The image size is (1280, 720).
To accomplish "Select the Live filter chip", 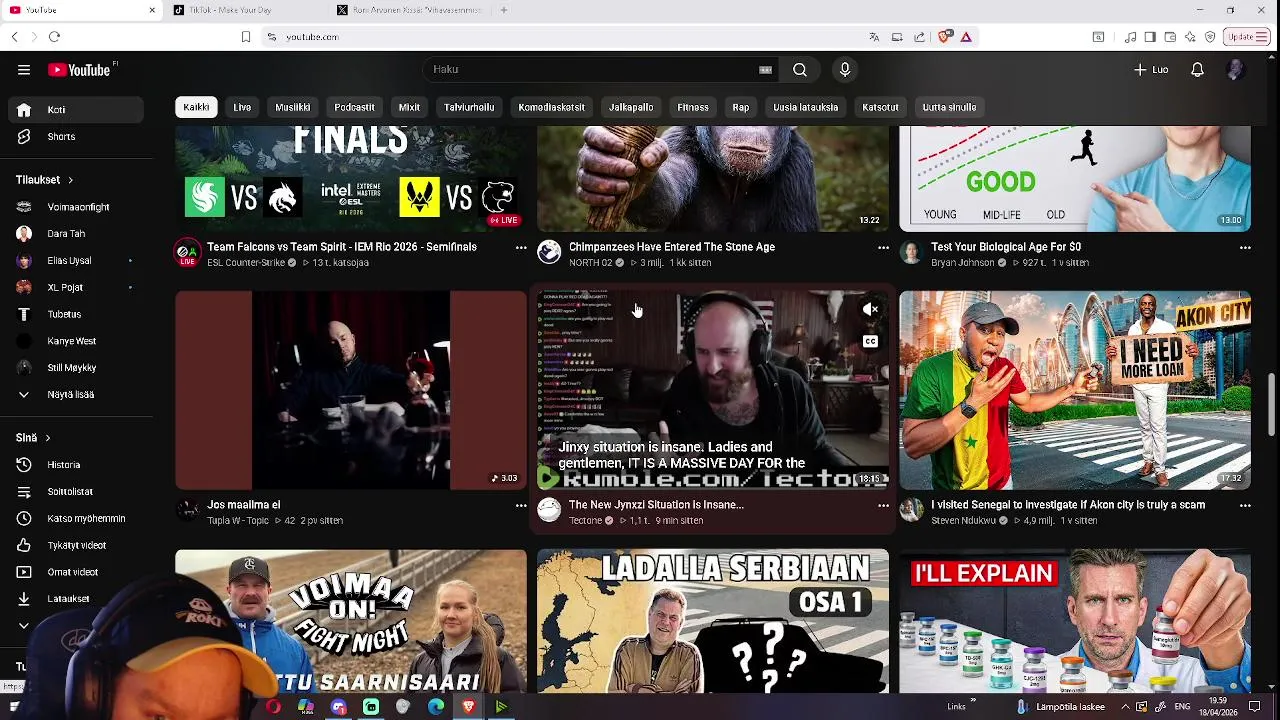I will [x=242, y=107].
